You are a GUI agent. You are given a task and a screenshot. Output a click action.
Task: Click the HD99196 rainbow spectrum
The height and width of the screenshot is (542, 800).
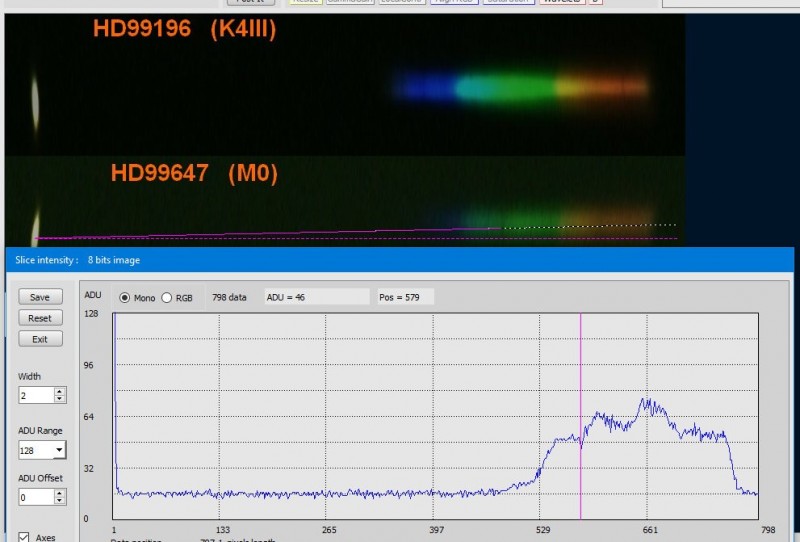520,87
